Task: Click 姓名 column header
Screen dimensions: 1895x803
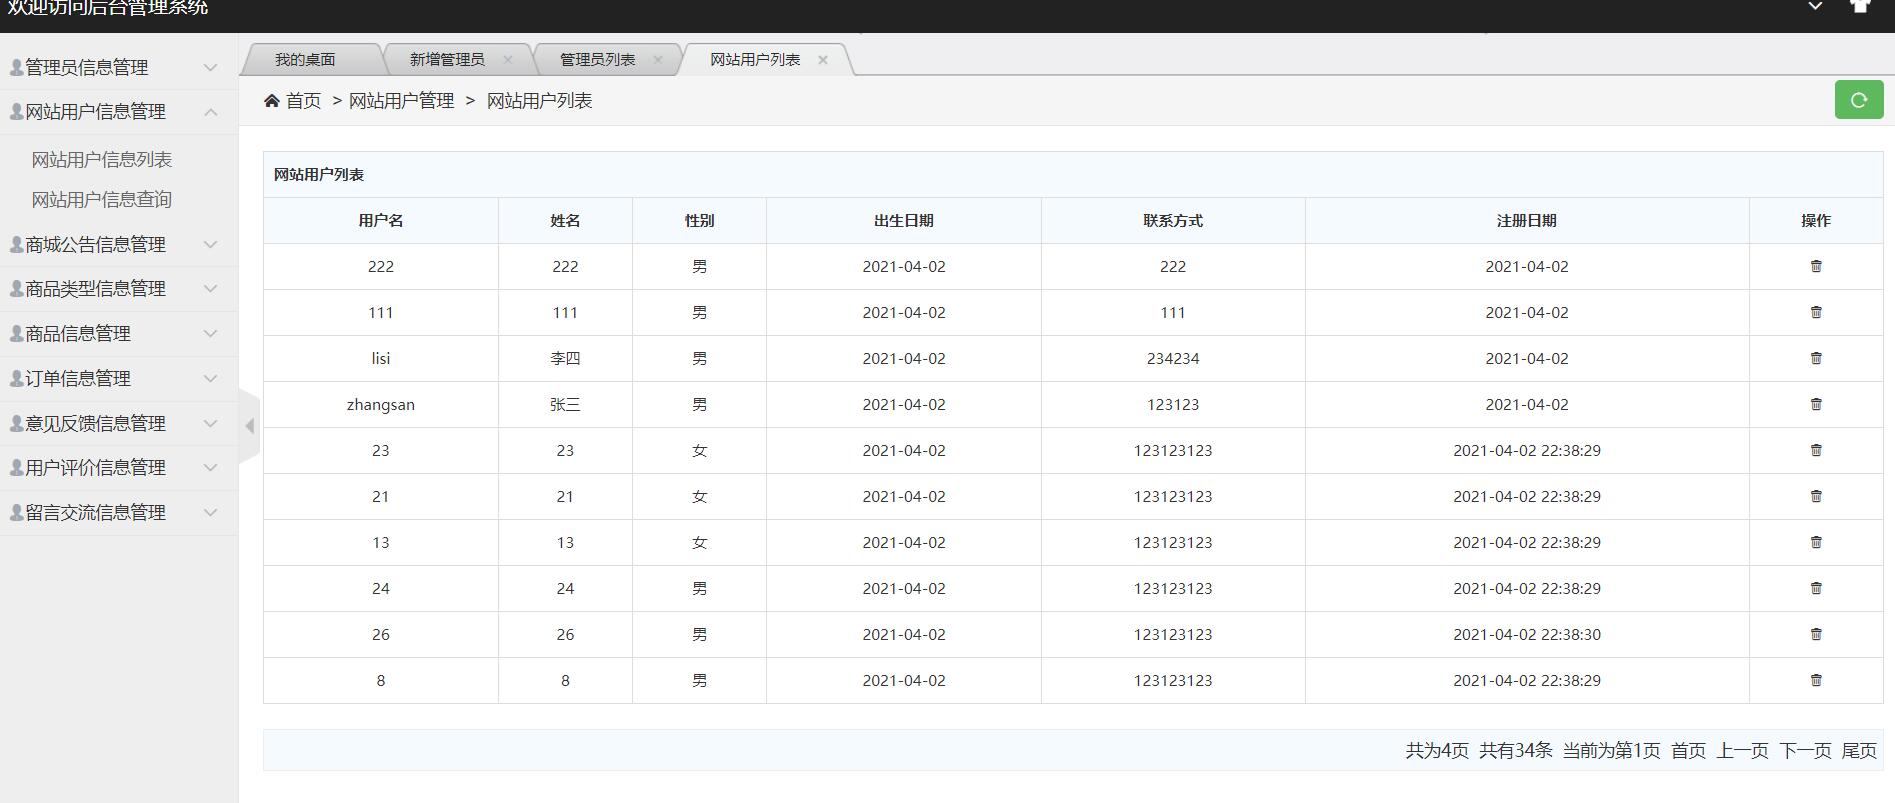Action: 565,221
